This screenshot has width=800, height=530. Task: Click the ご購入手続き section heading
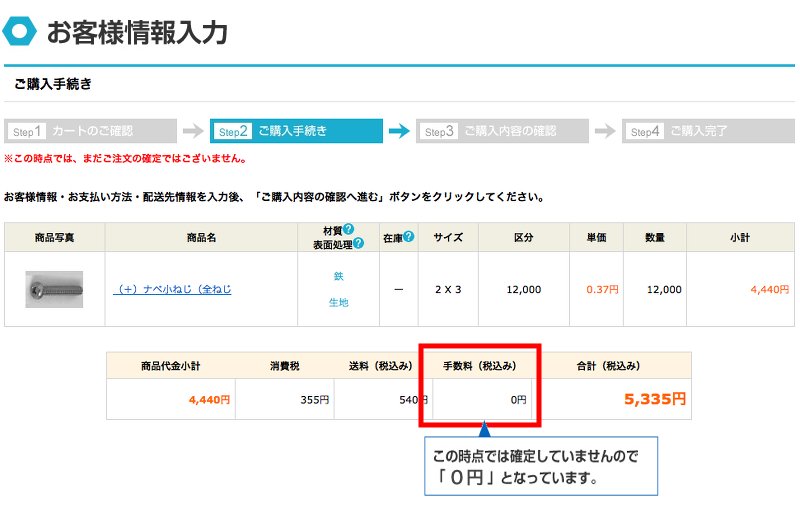(53, 84)
